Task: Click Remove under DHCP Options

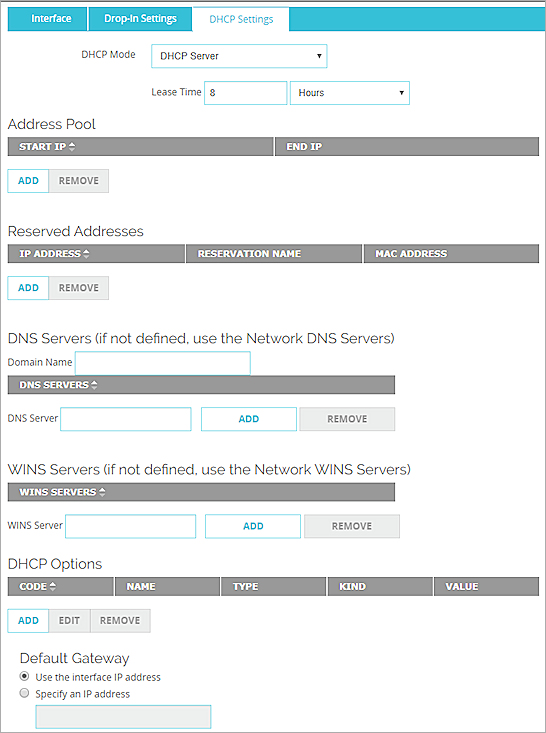Action: click(x=120, y=621)
